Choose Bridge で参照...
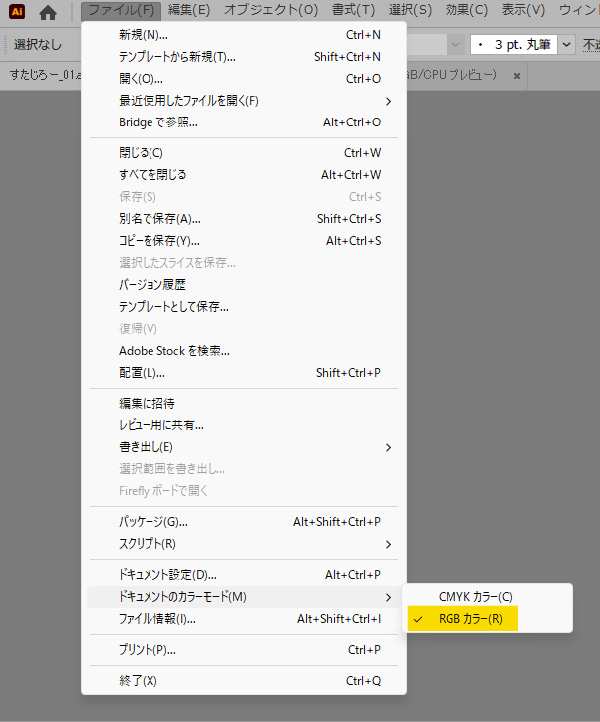Image resolution: width=600 pixels, height=722 pixels. 244,122
